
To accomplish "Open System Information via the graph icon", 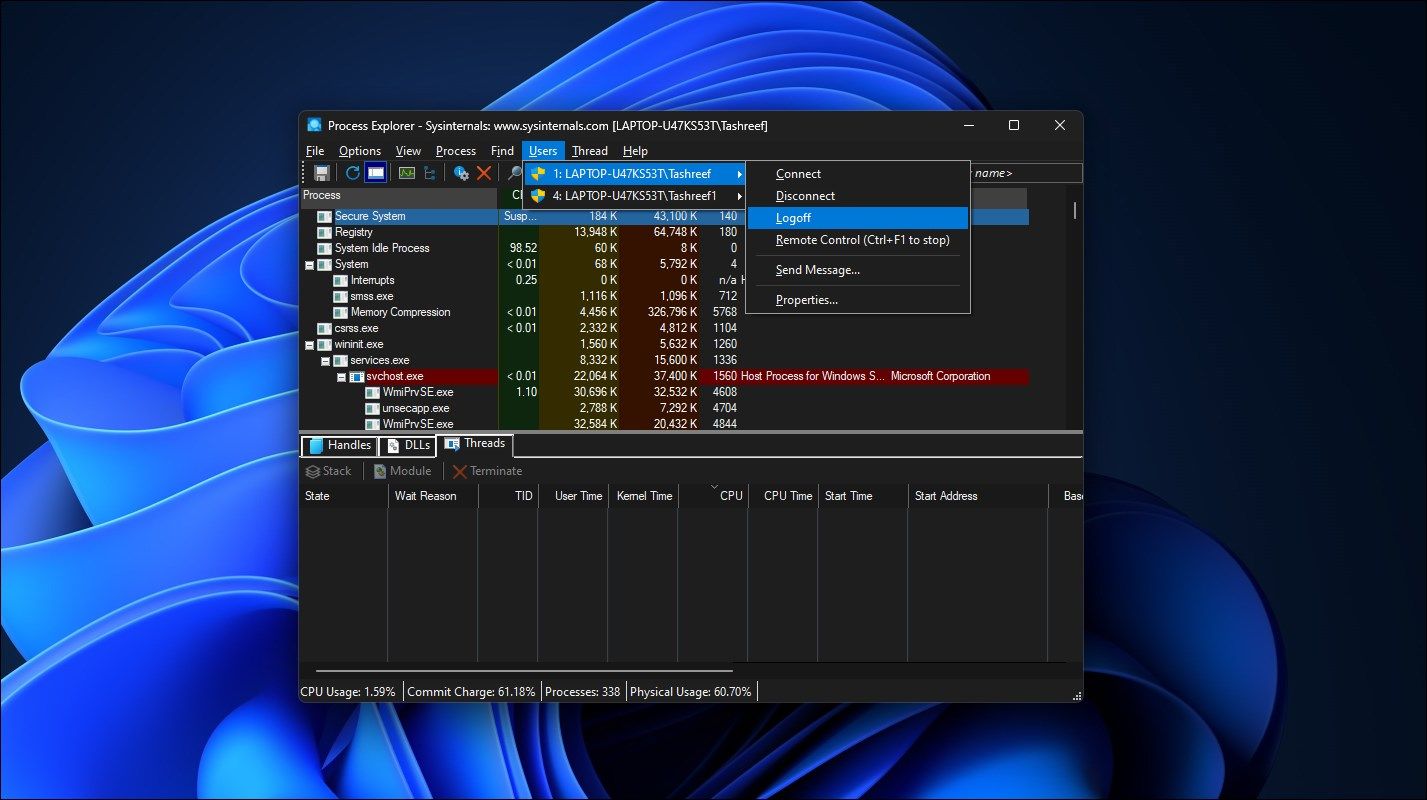I will [406, 172].
